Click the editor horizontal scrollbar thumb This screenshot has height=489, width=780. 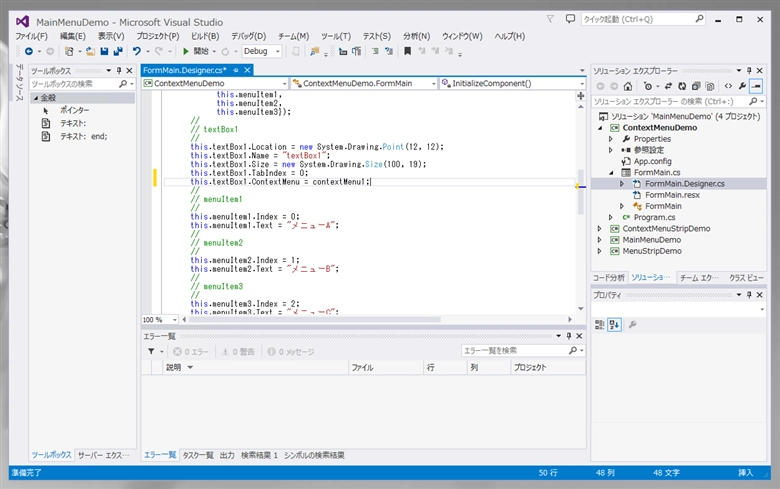(314, 319)
